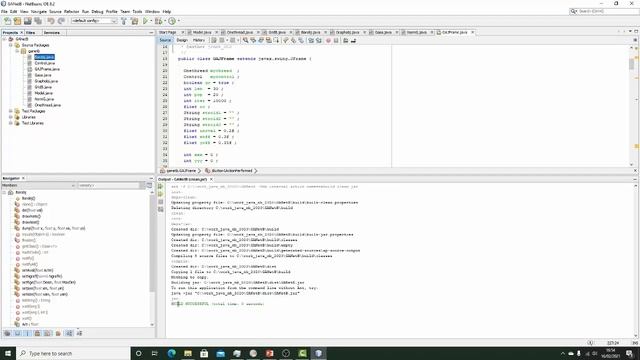Open Microsoft Store from the taskbar
The image size is (640, 360).
coord(204,353)
